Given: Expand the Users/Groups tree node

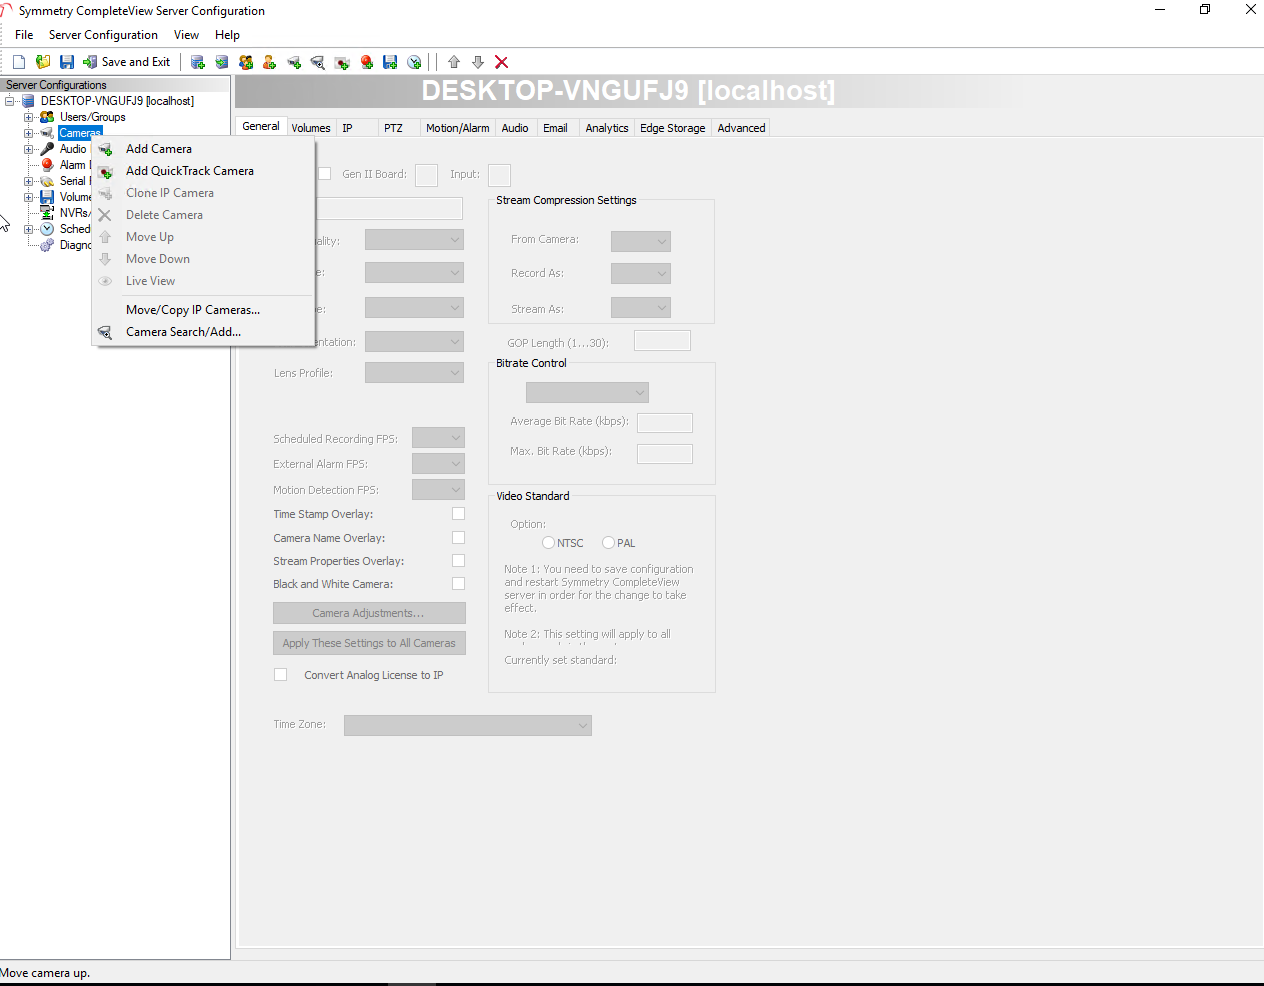Looking at the screenshot, I should tap(29, 117).
